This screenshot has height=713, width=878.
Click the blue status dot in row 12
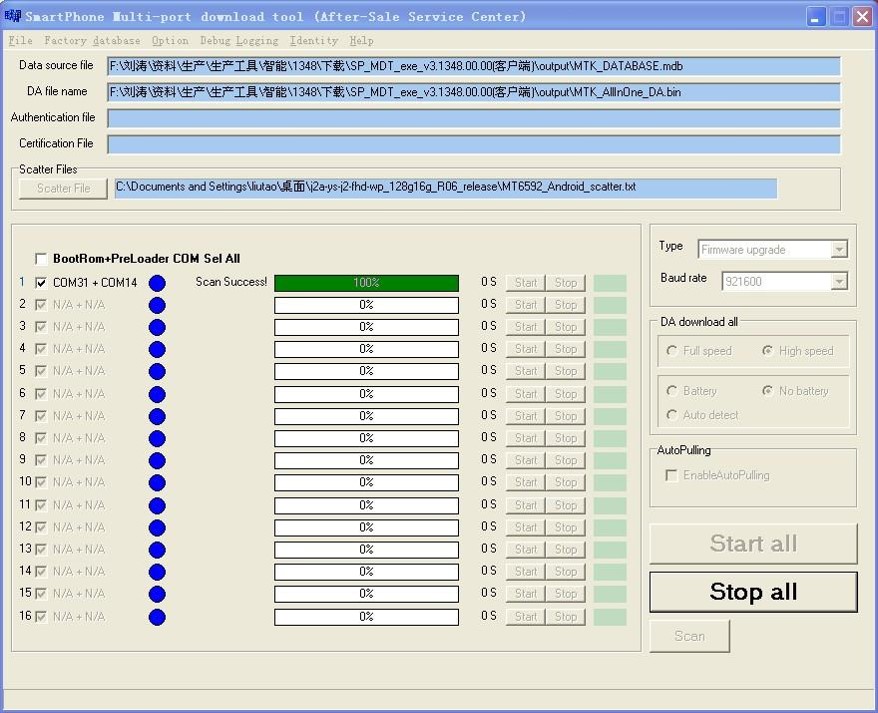157,528
